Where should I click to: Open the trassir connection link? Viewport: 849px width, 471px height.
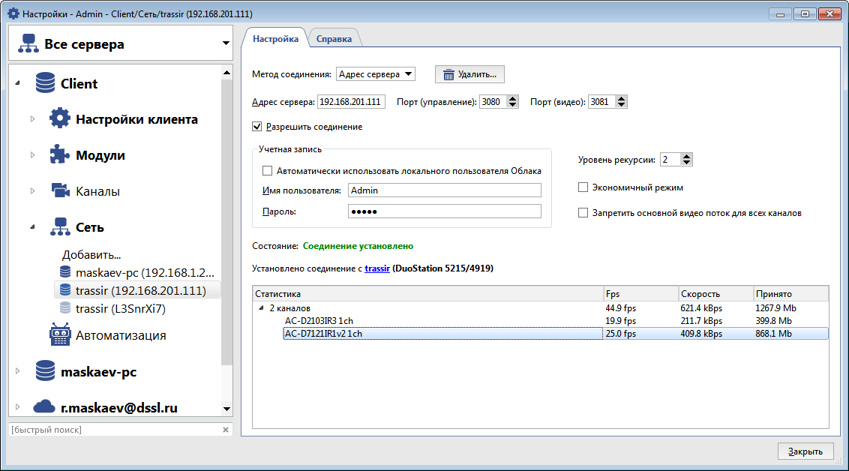click(376, 269)
